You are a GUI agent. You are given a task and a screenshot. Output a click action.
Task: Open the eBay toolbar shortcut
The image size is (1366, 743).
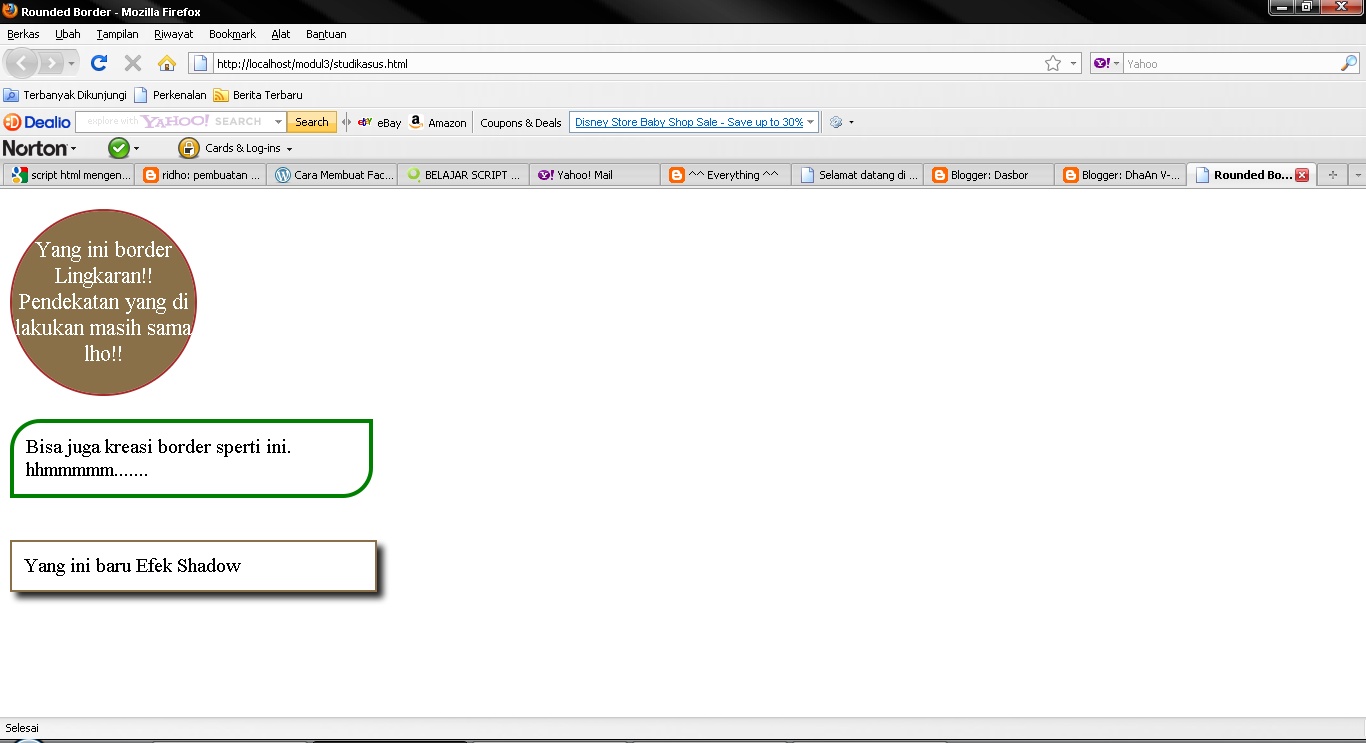coord(380,123)
